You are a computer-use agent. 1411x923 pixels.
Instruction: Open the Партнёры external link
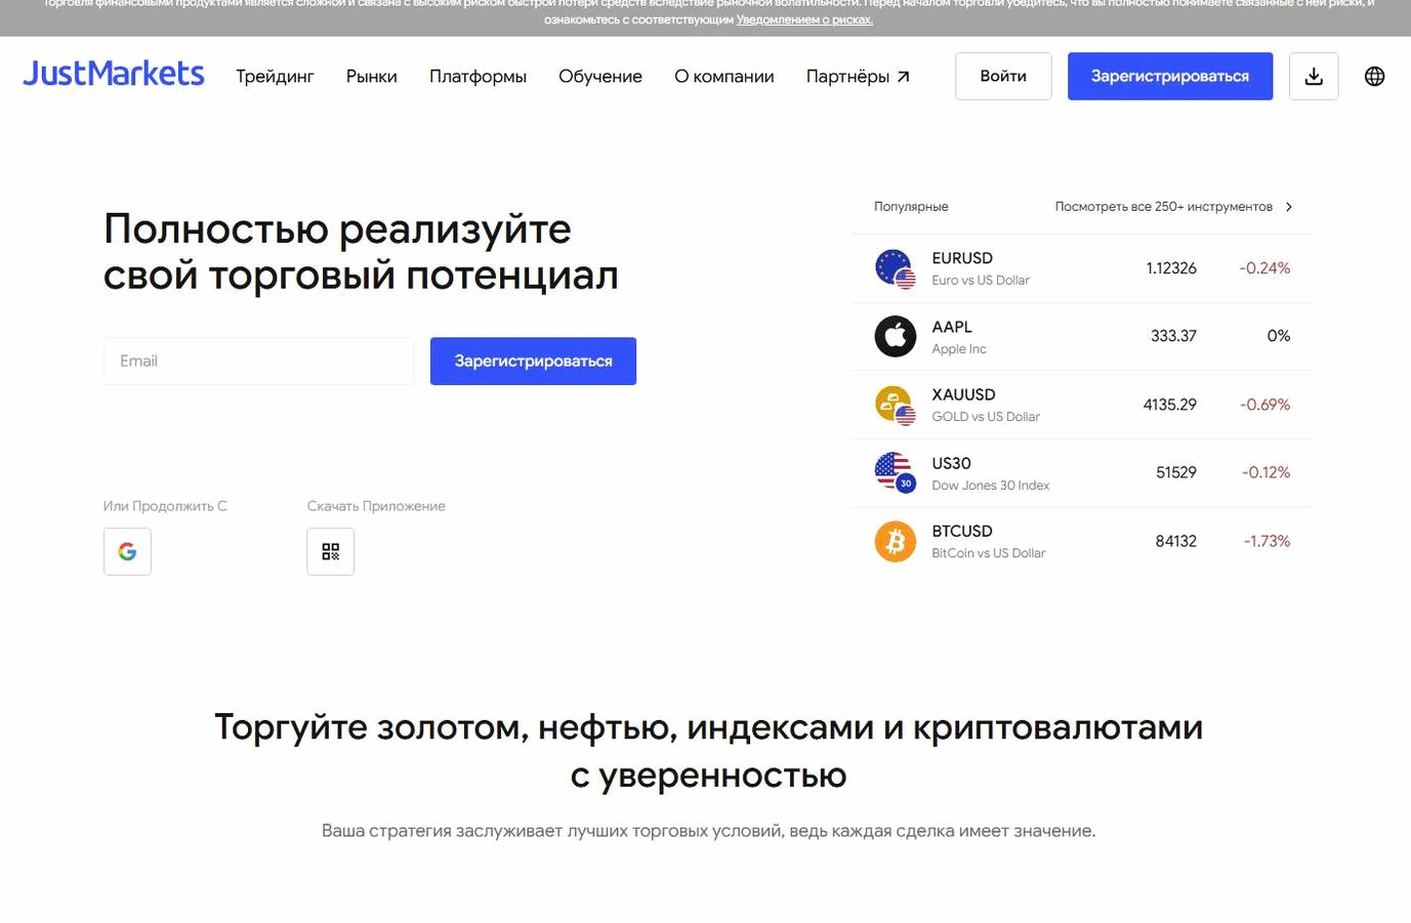(x=858, y=76)
